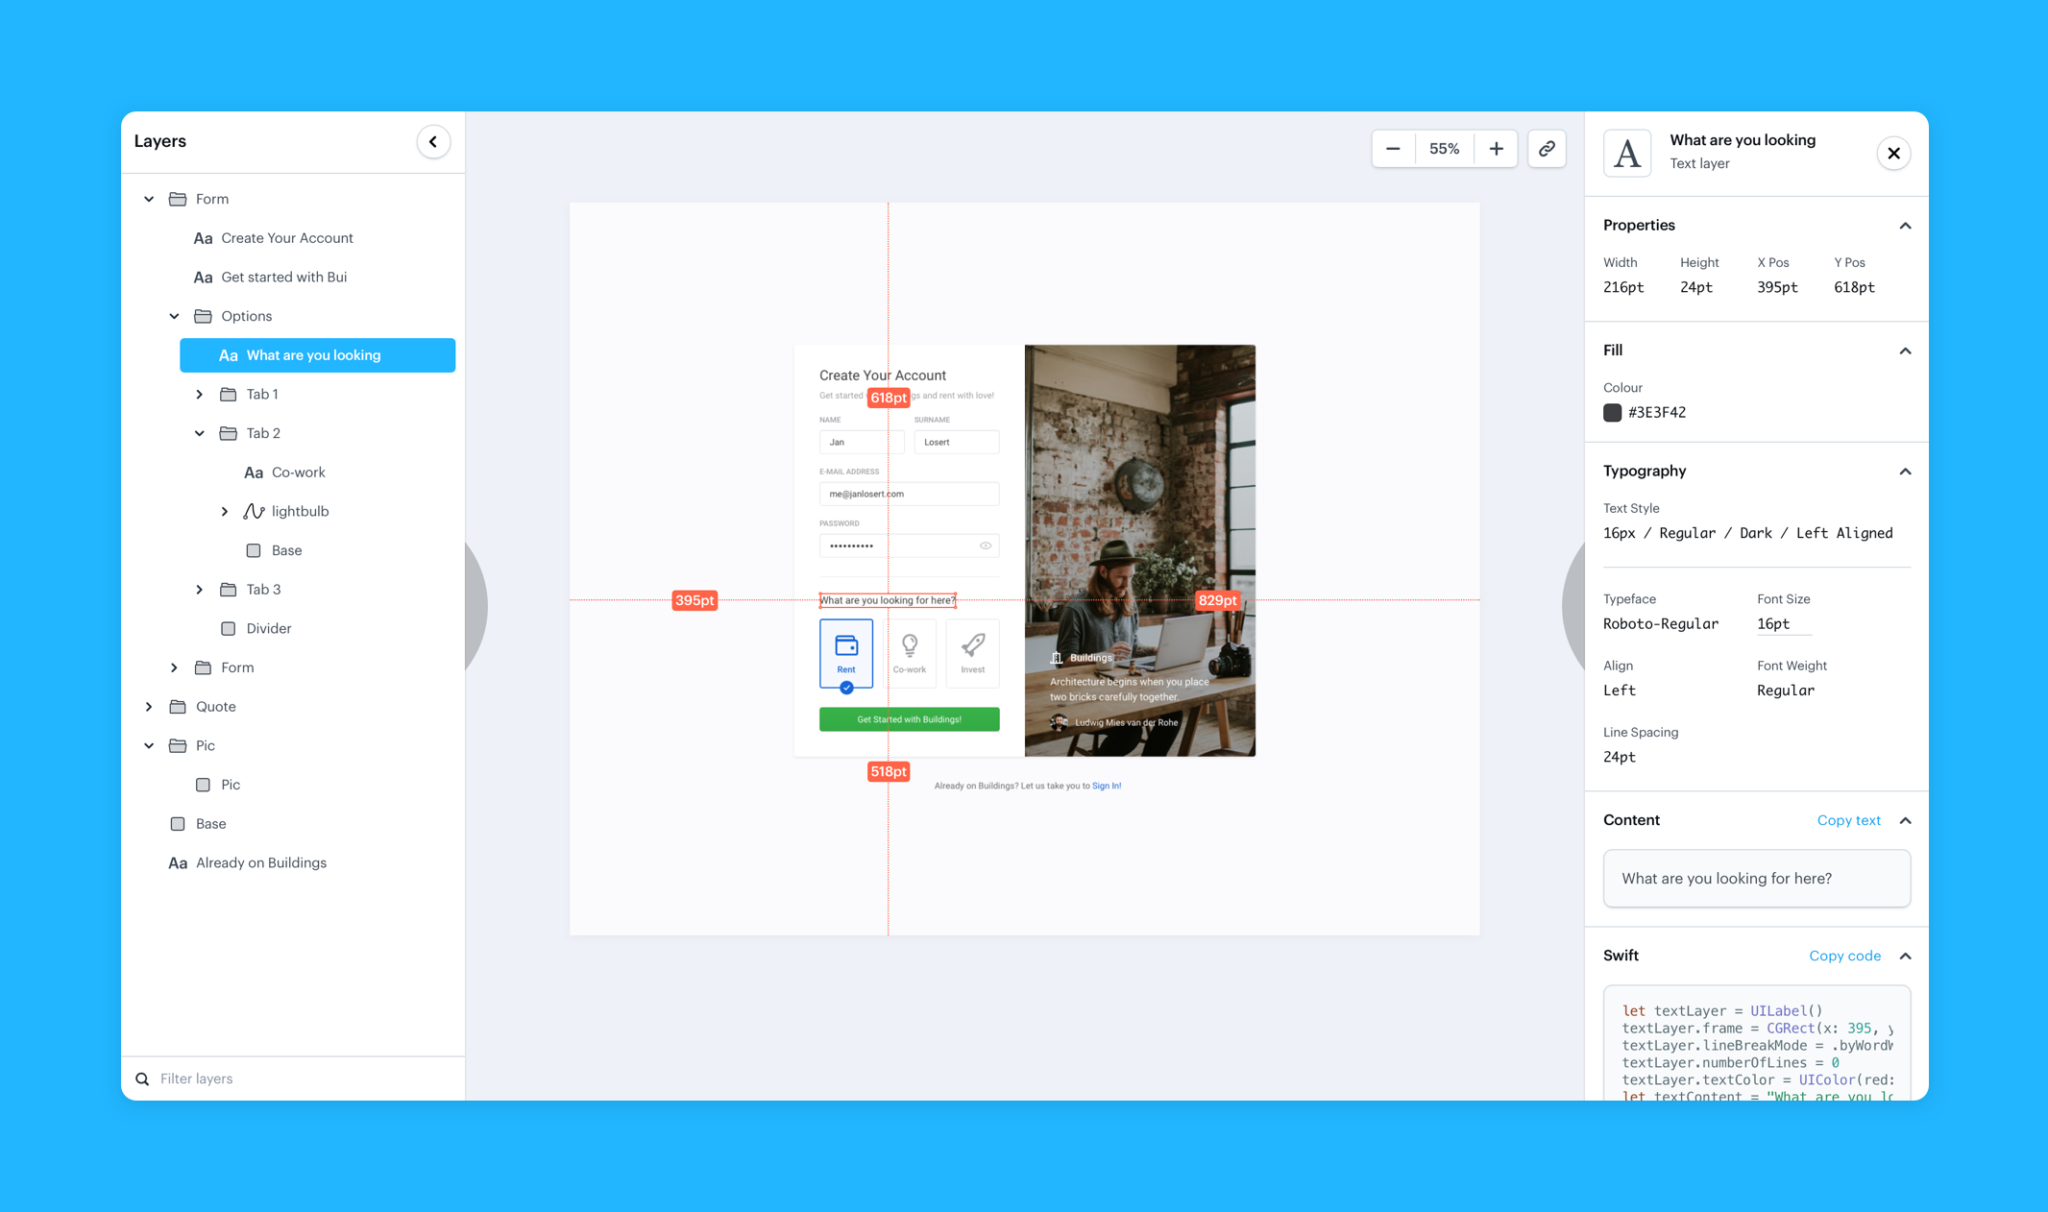Select the Invest rocket option in the artboard
The height and width of the screenshot is (1212, 2048).
[x=973, y=654]
